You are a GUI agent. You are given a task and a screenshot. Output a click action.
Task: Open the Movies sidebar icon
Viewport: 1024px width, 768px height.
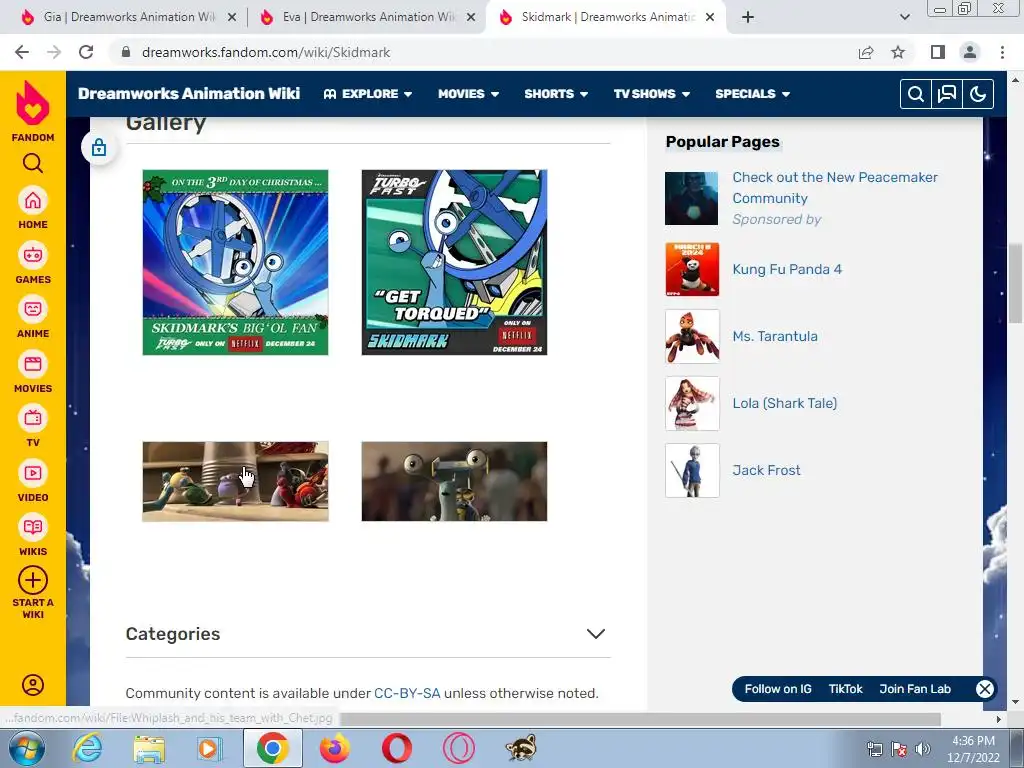pos(33,364)
